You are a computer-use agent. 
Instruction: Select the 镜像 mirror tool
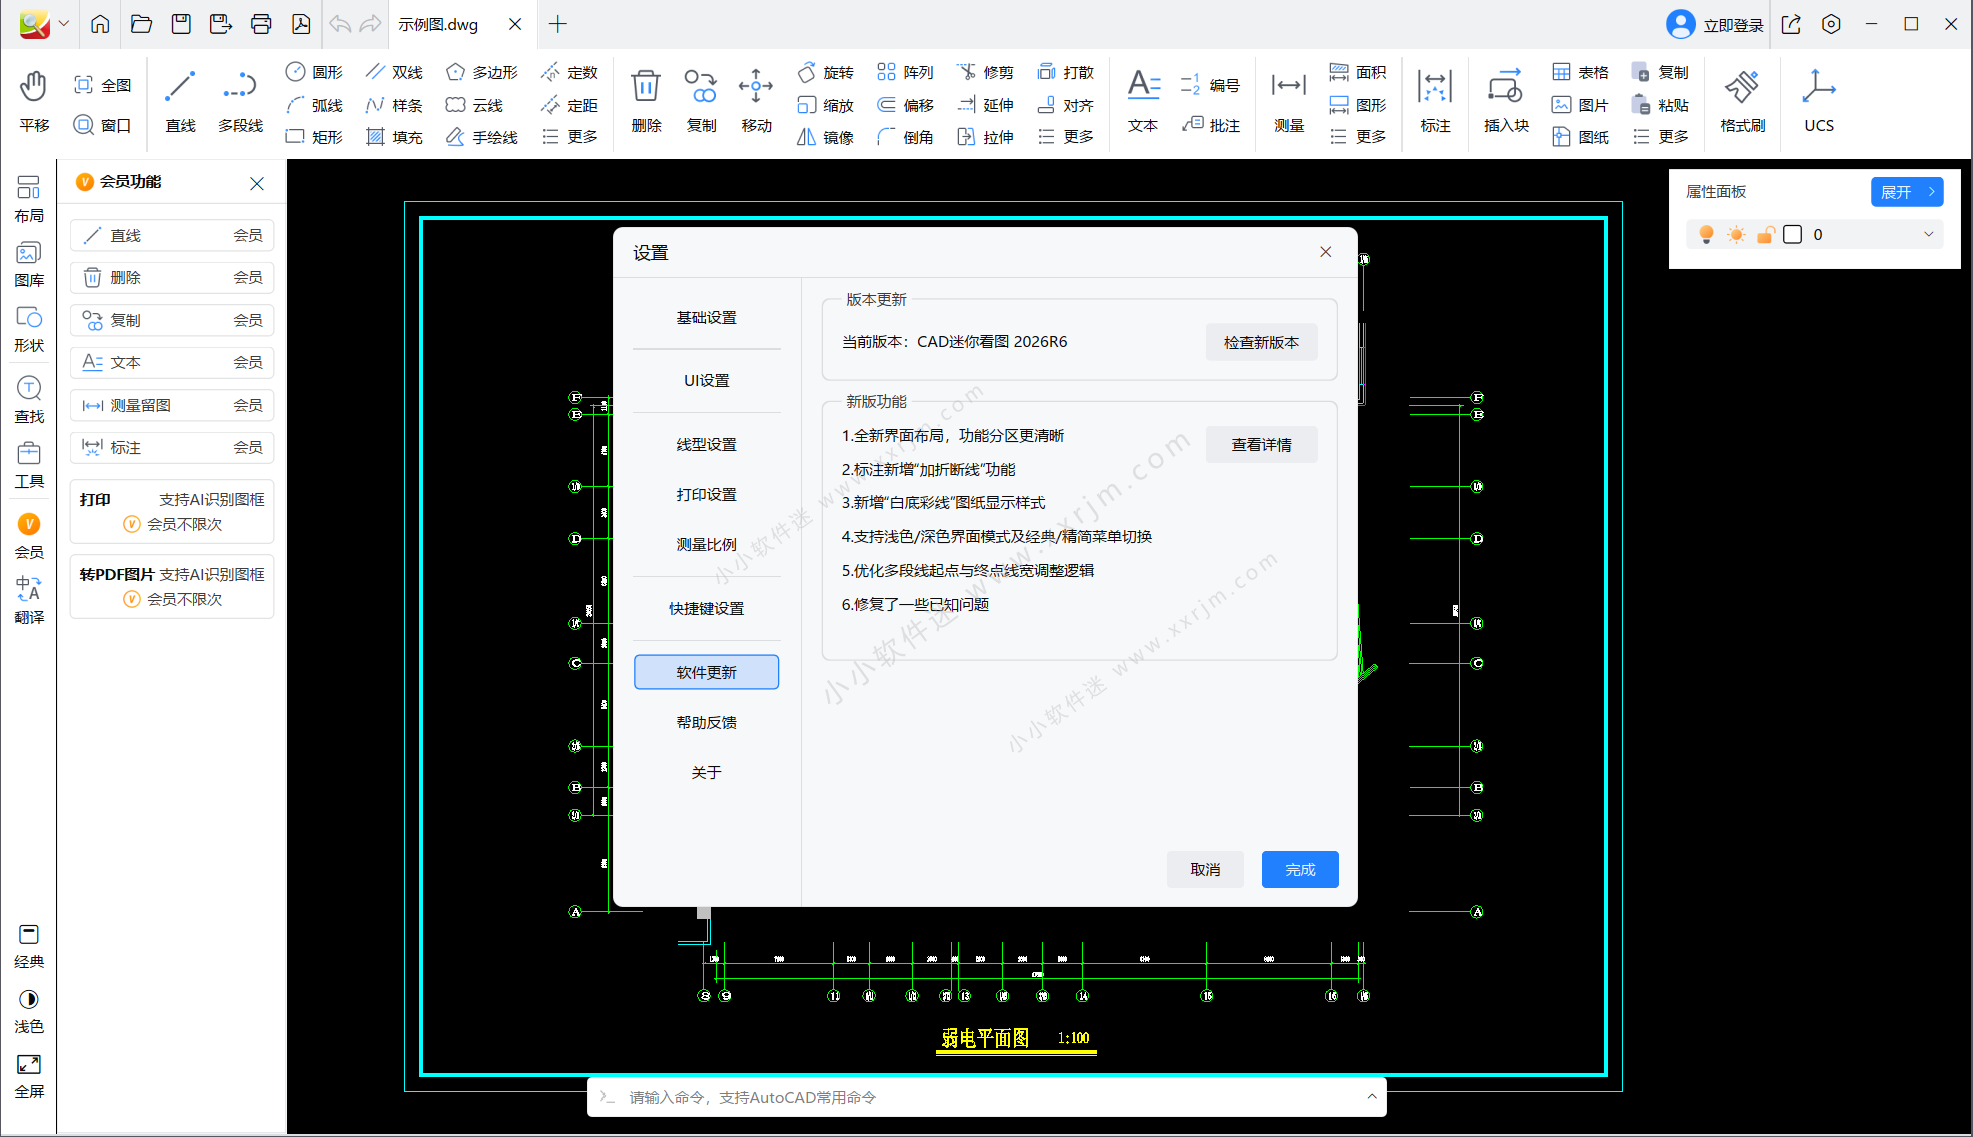coord(826,137)
